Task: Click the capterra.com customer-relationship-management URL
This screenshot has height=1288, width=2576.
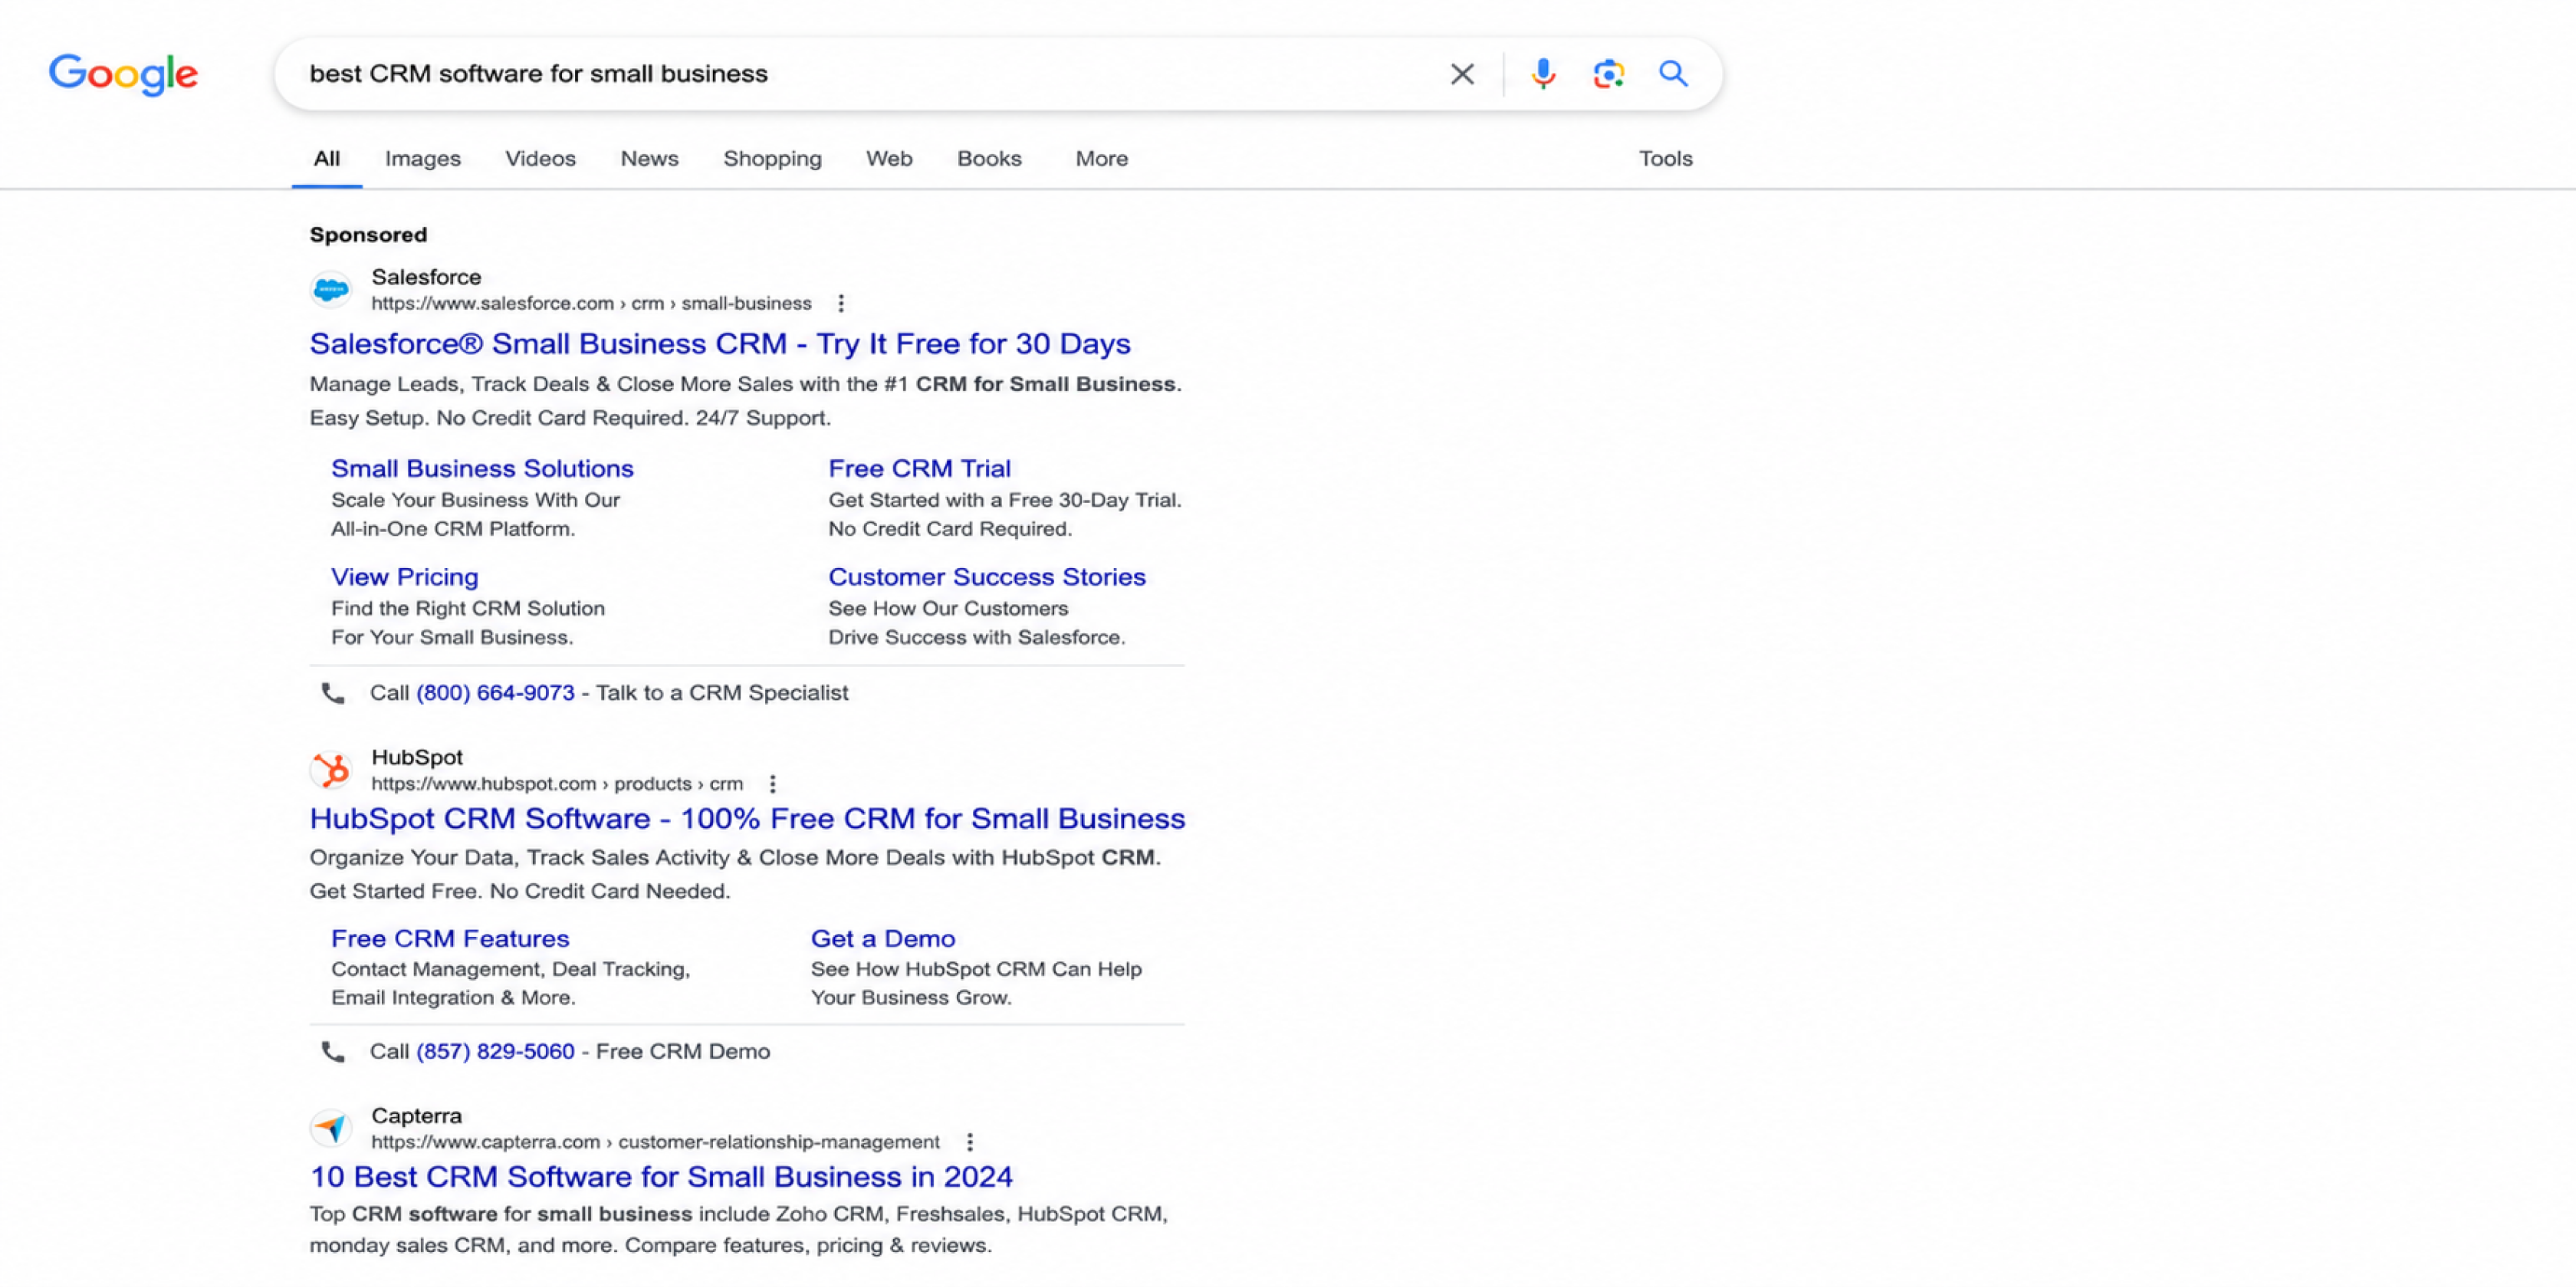Action: pos(655,1142)
